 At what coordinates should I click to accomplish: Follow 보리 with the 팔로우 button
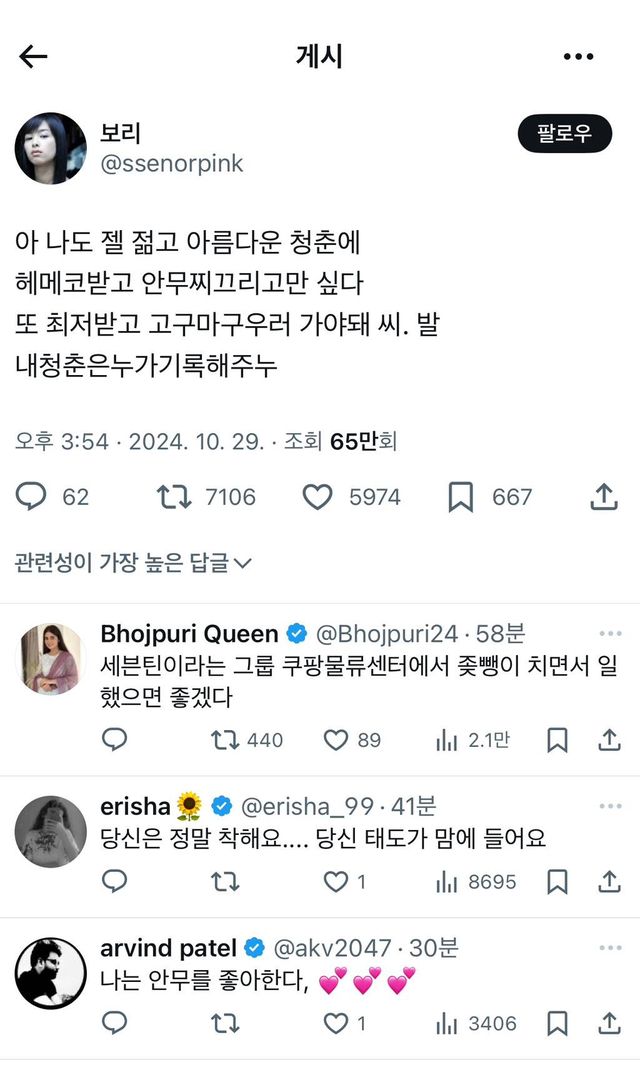pos(564,134)
